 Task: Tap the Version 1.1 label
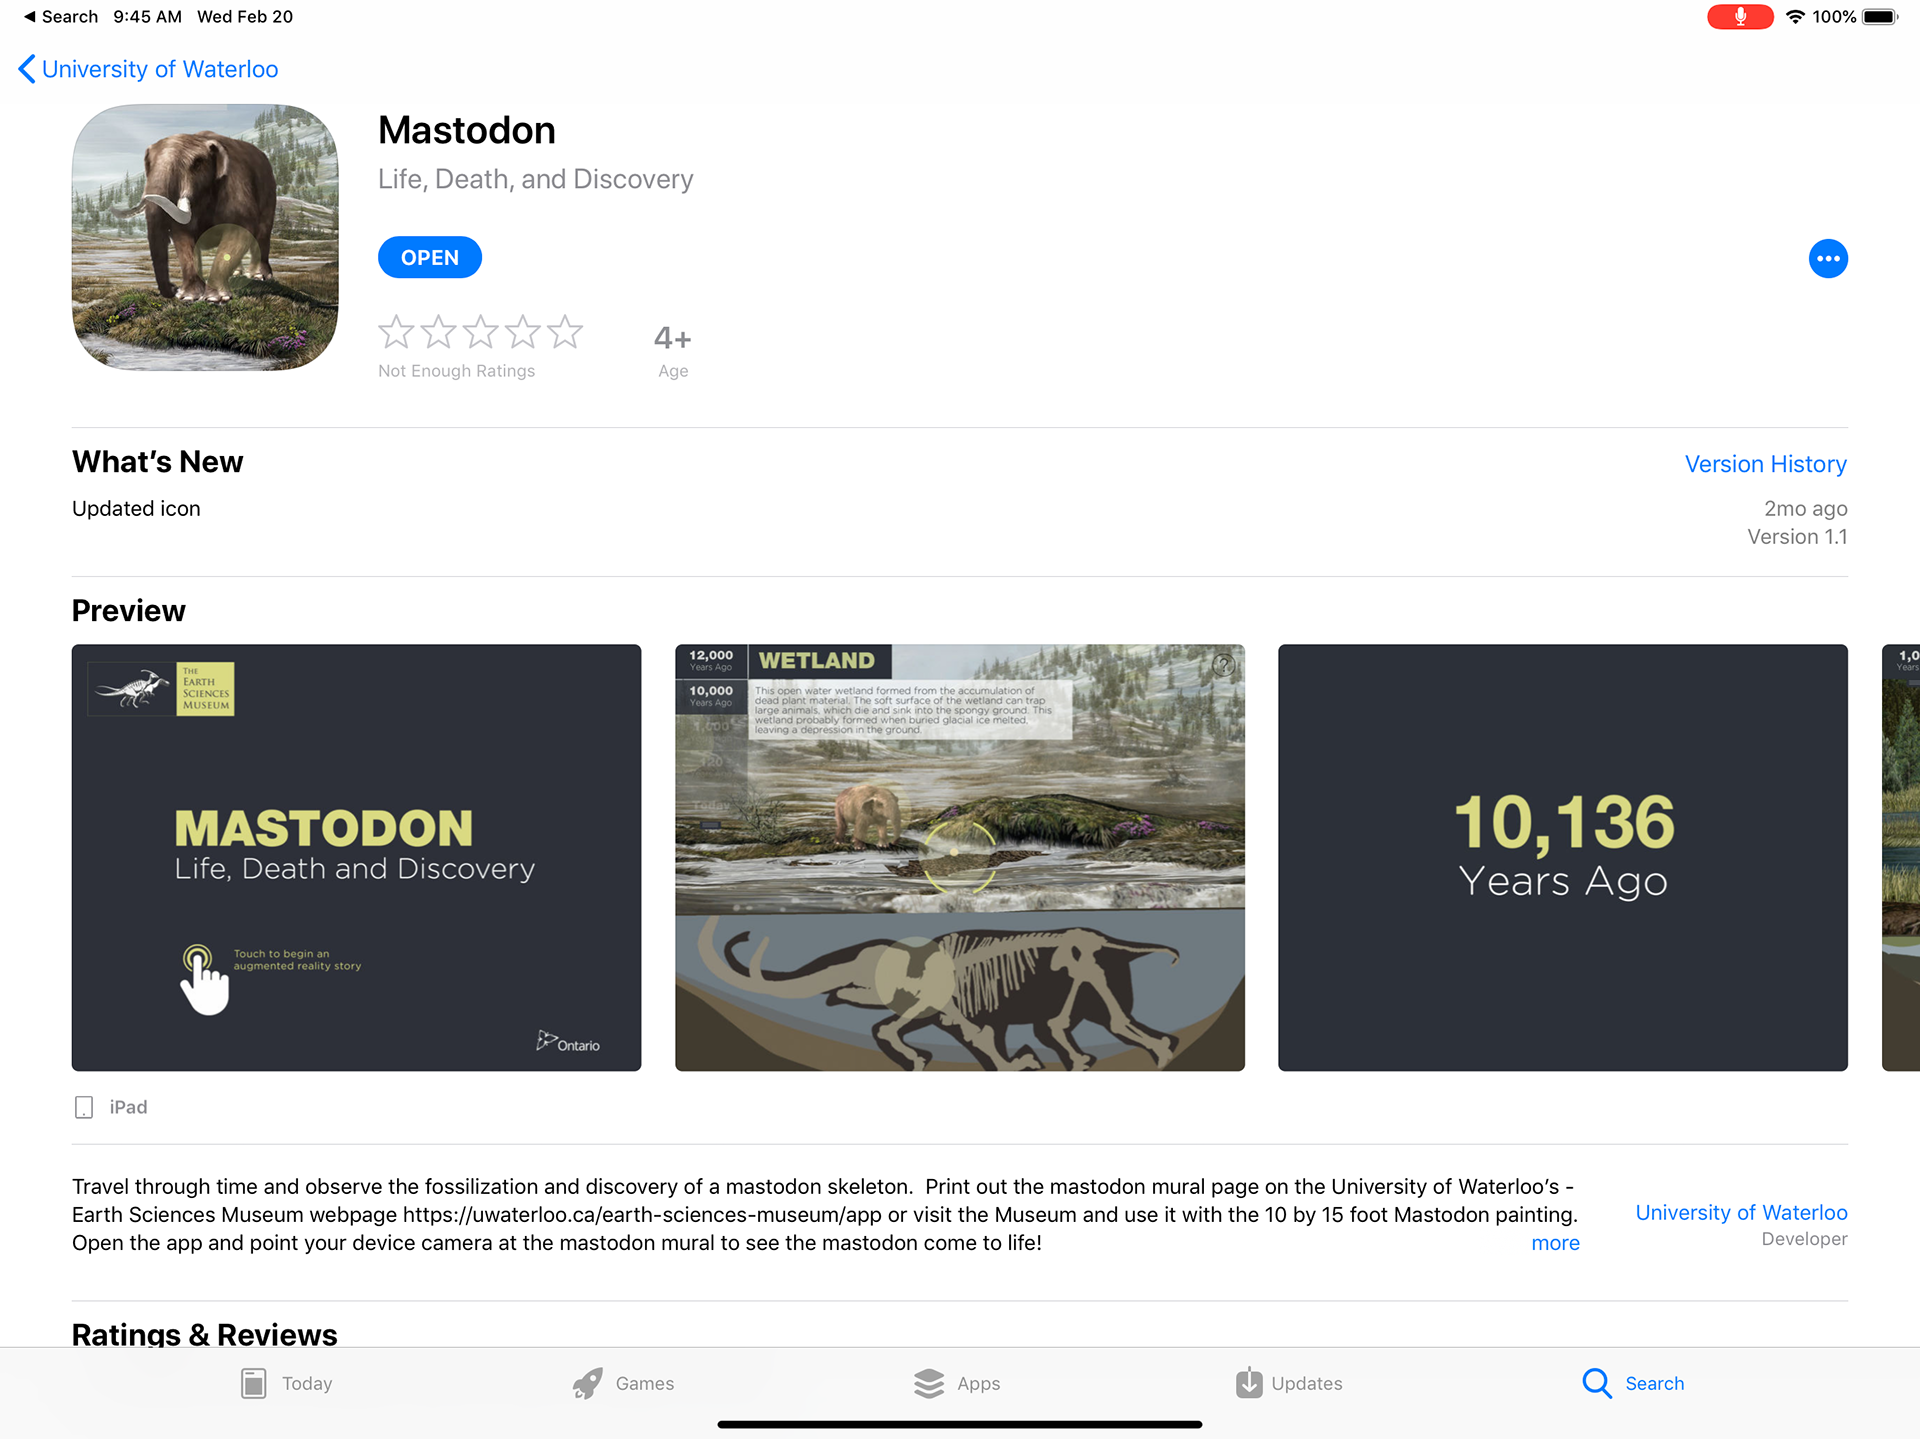[x=1797, y=537]
